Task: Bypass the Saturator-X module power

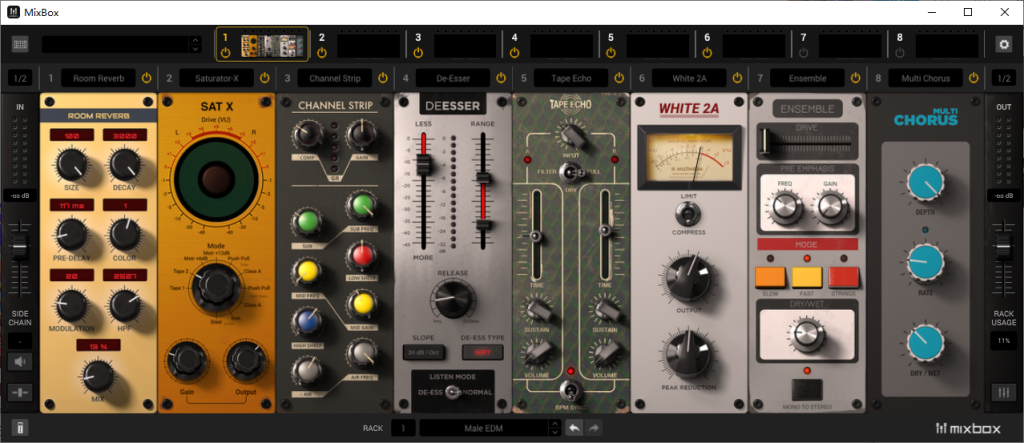Action: point(264,78)
